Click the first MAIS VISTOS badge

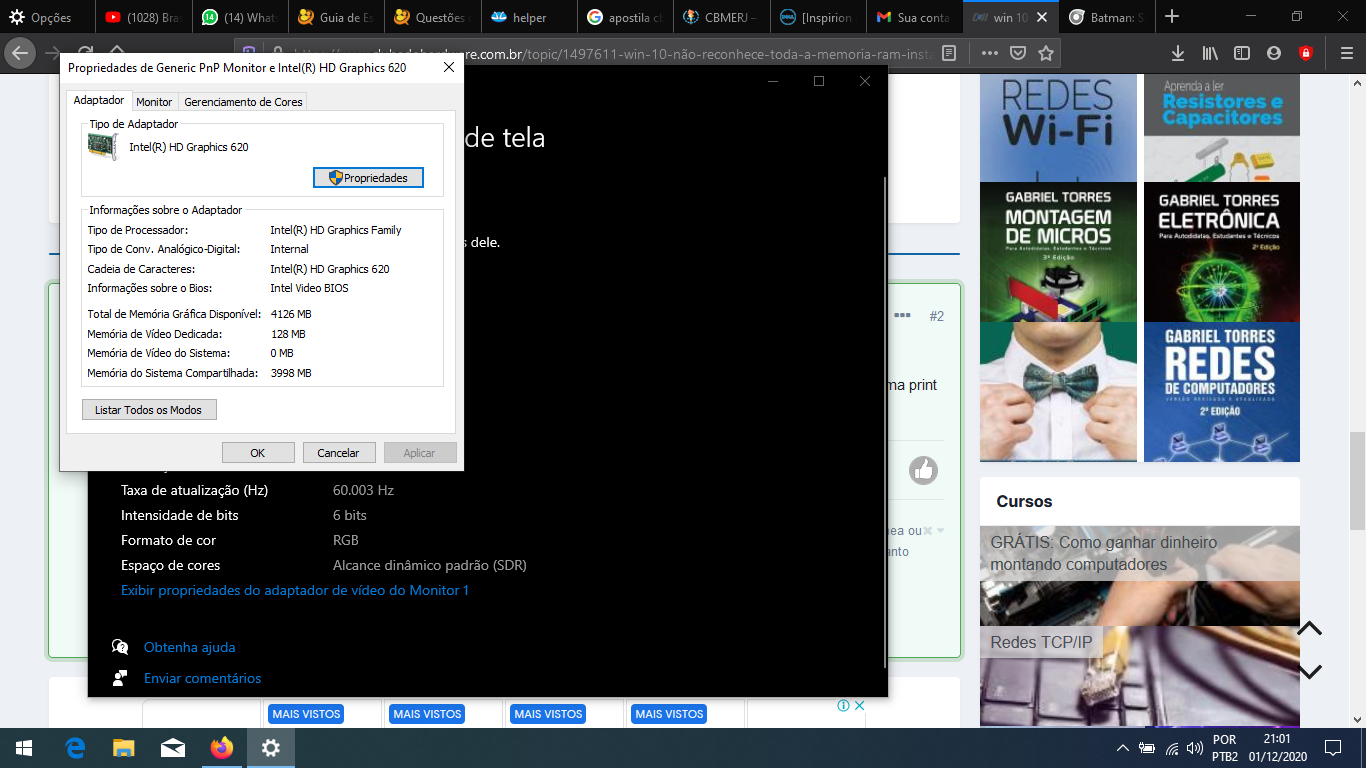point(306,714)
